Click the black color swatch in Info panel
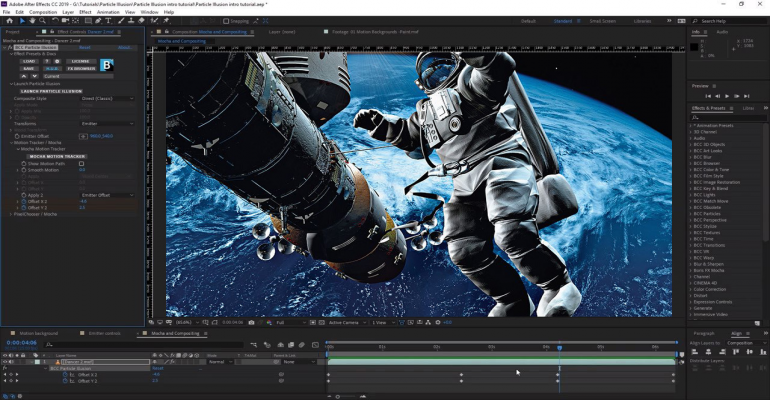This screenshot has width=770, height=400. pyautogui.click(x=696, y=45)
